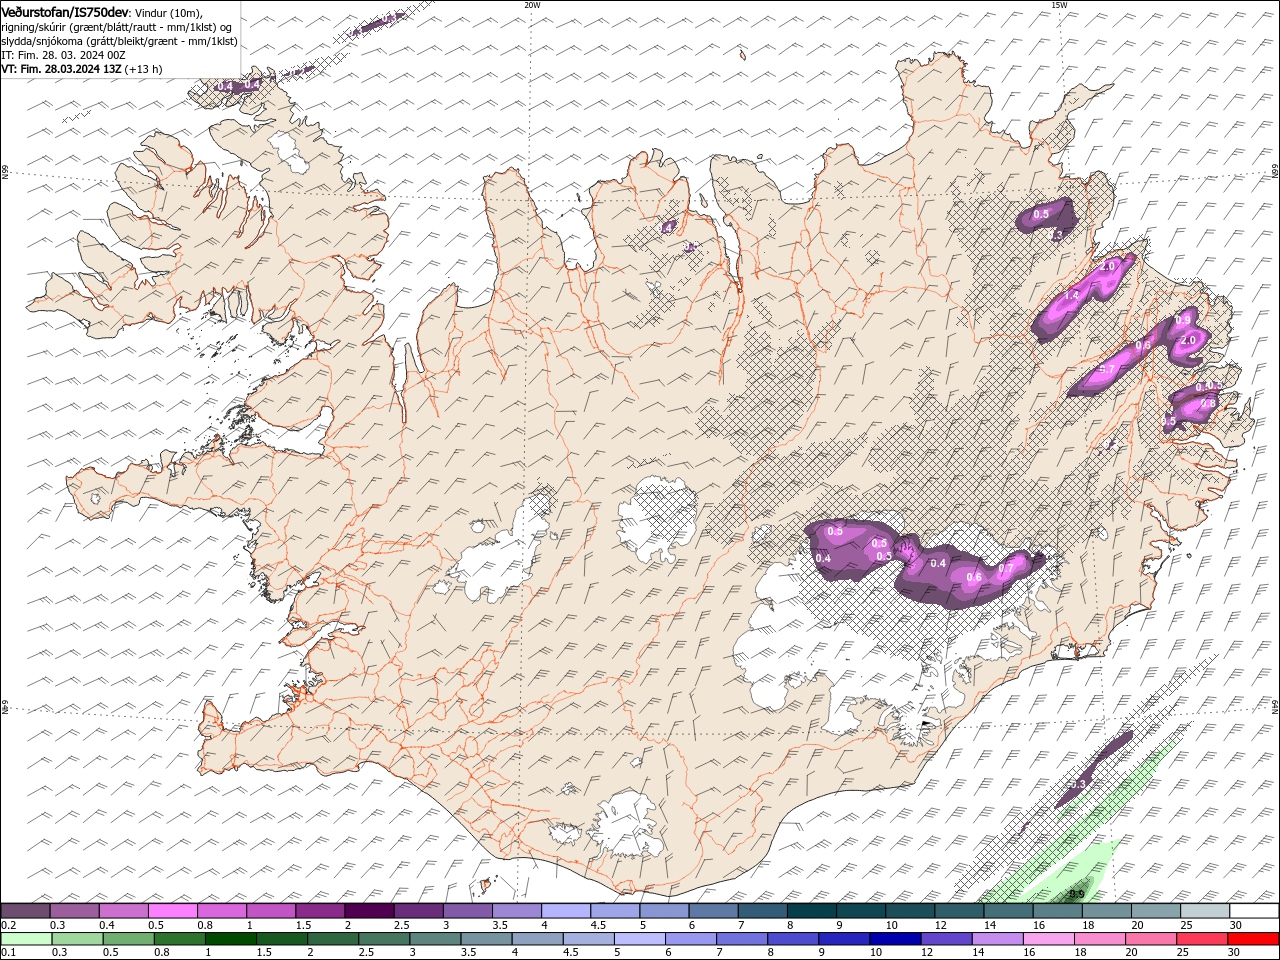The height and width of the screenshot is (960, 1280).
Task: Click the '0.9' value in green rain area offshore
Action: click(x=1077, y=894)
